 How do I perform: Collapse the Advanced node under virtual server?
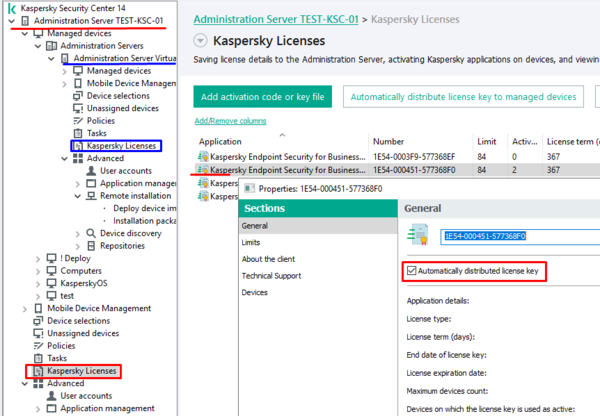click(64, 159)
